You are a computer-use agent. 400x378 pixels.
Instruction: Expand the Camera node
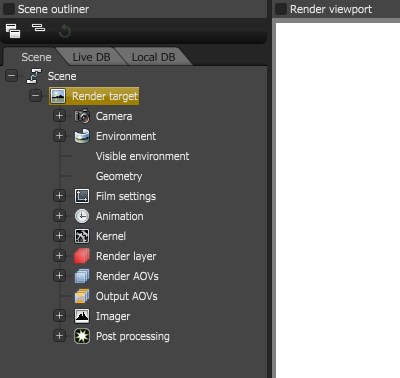coord(59,116)
